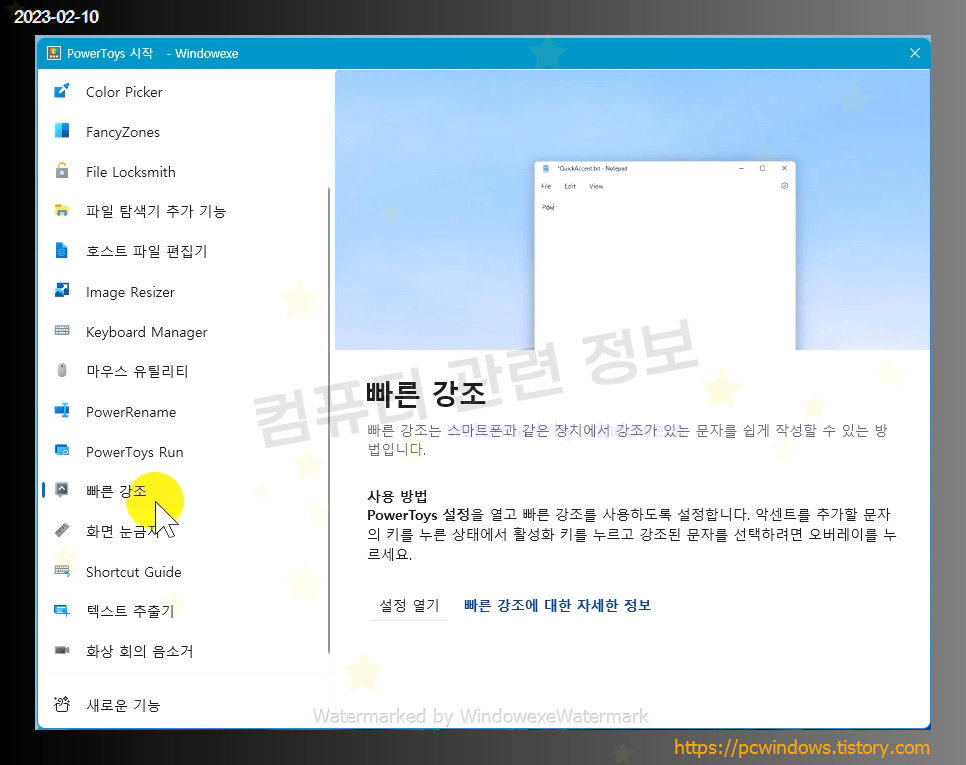Click the PowerToys logo in title bar

click(54, 54)
